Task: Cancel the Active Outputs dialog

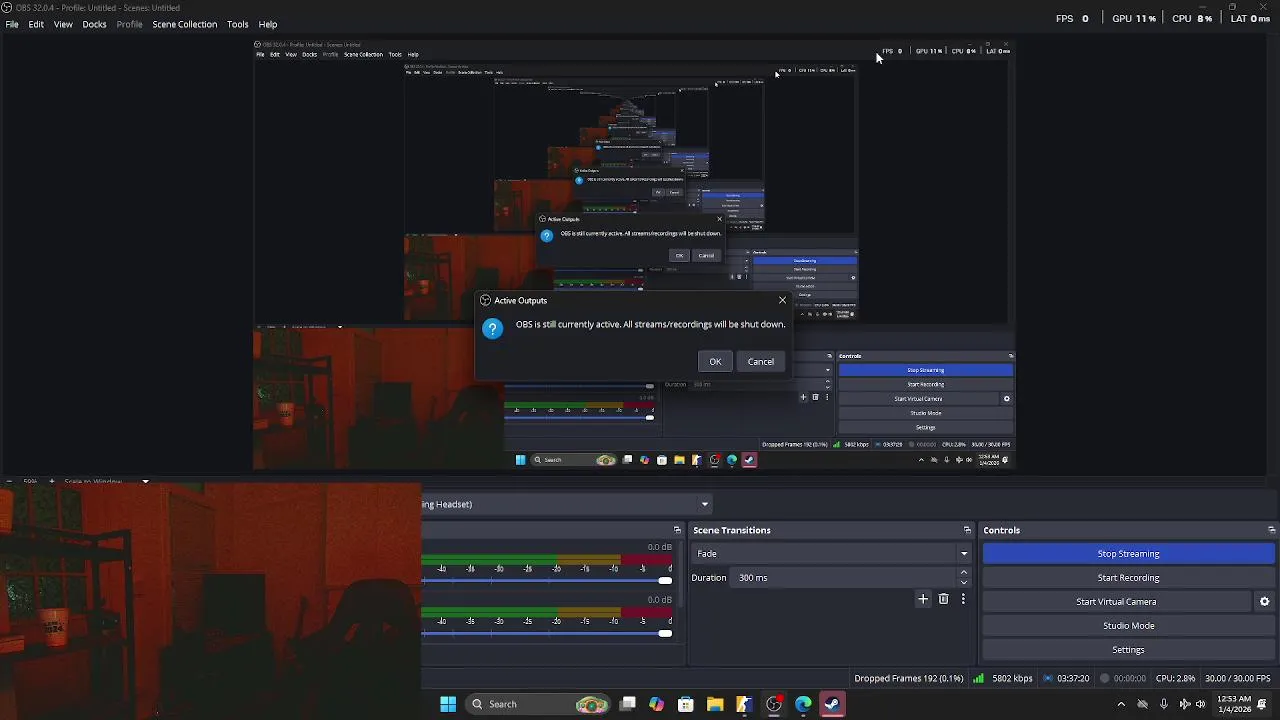Action: point(761,361)
